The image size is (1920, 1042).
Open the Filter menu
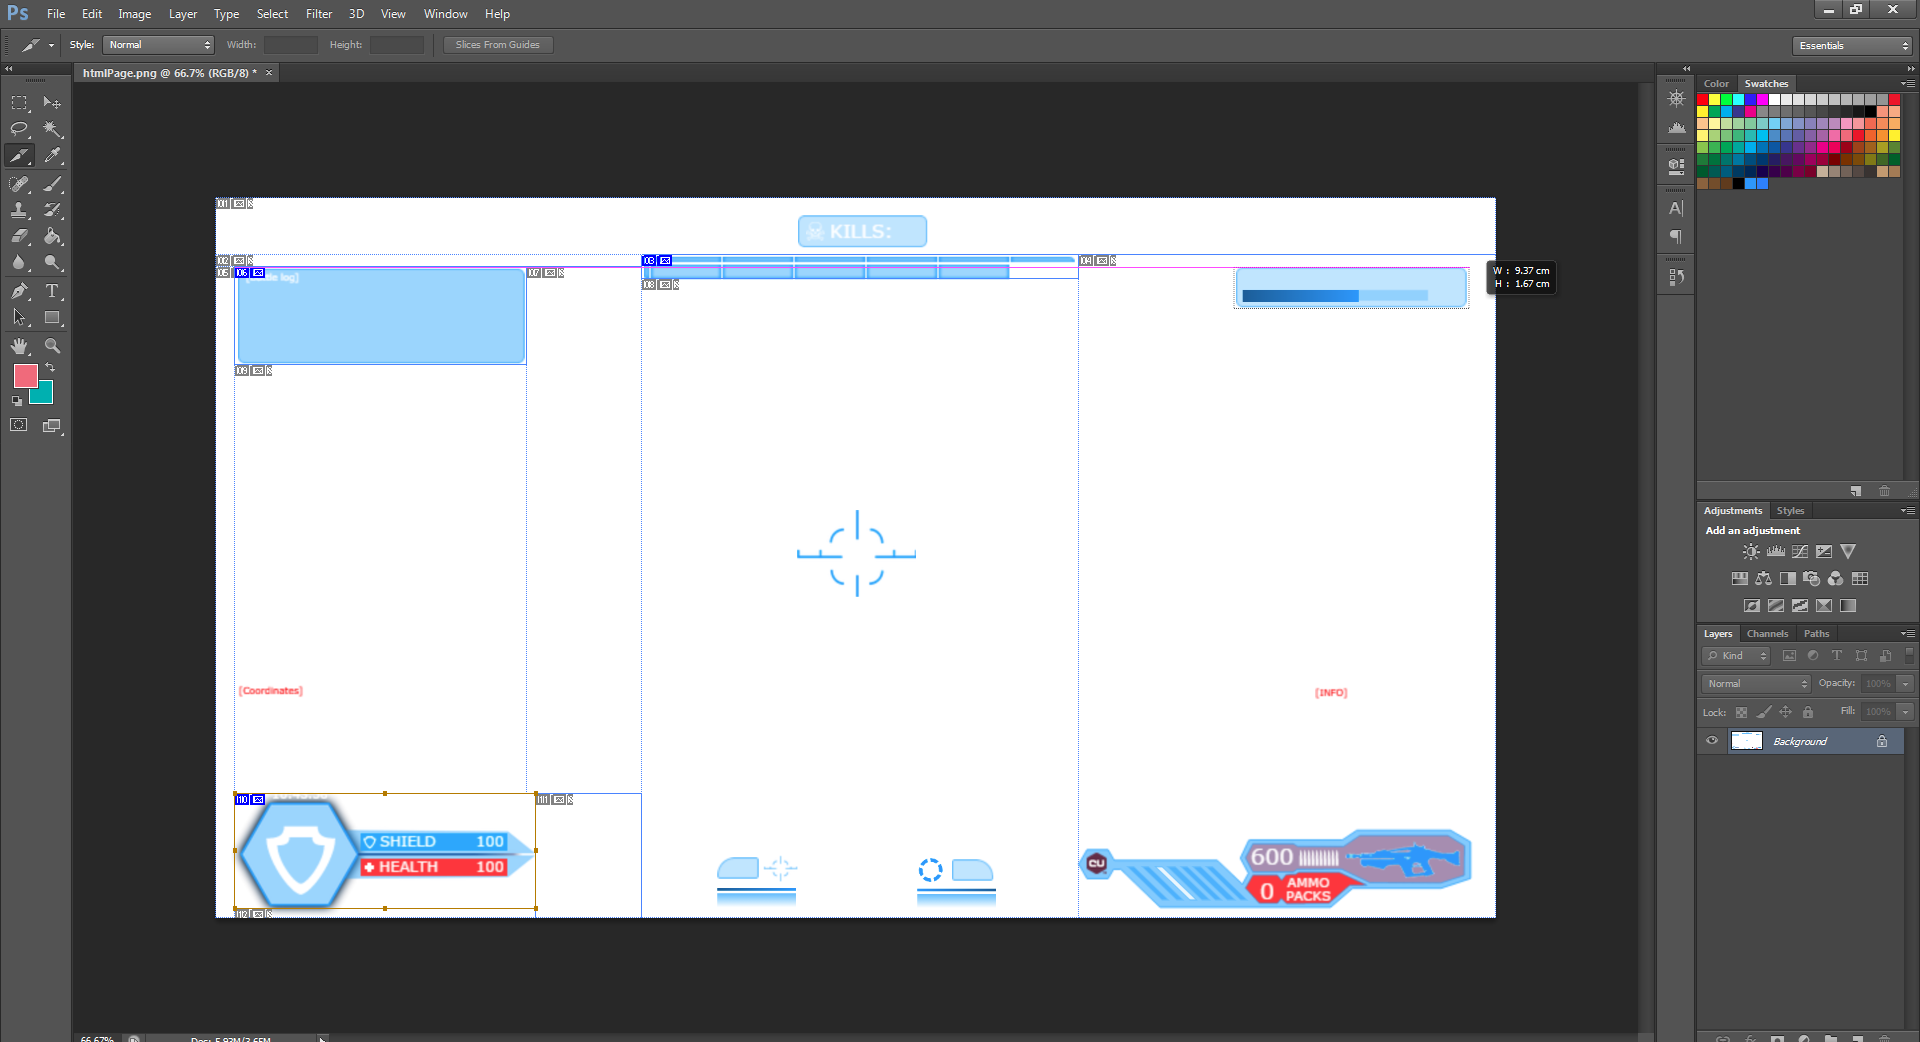tap(318, 14)
